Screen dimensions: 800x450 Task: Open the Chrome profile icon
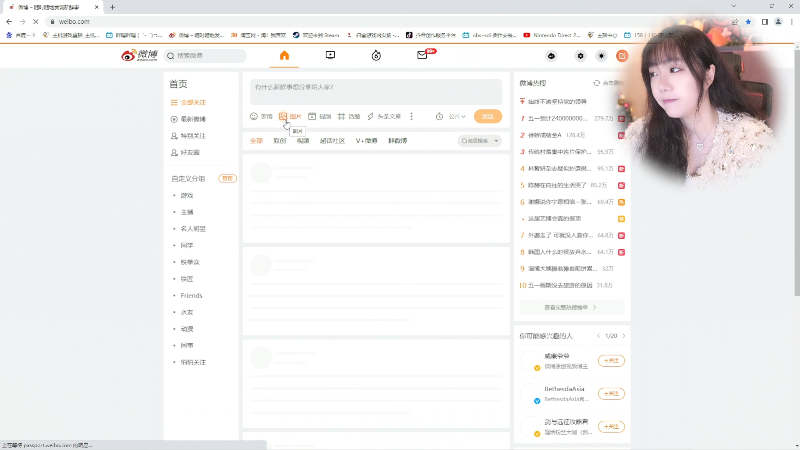coord(778,21)
